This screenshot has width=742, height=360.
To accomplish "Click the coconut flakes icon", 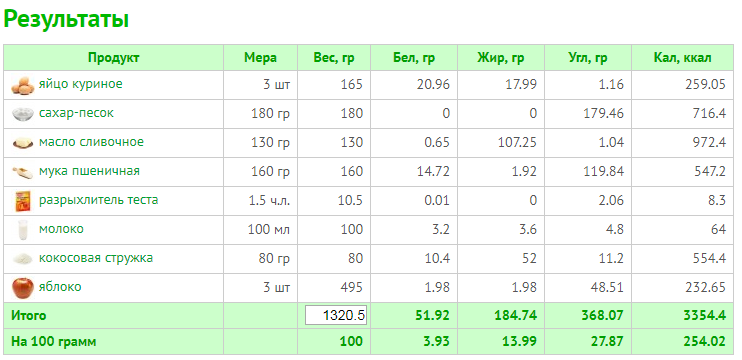I will coord(23,259).
